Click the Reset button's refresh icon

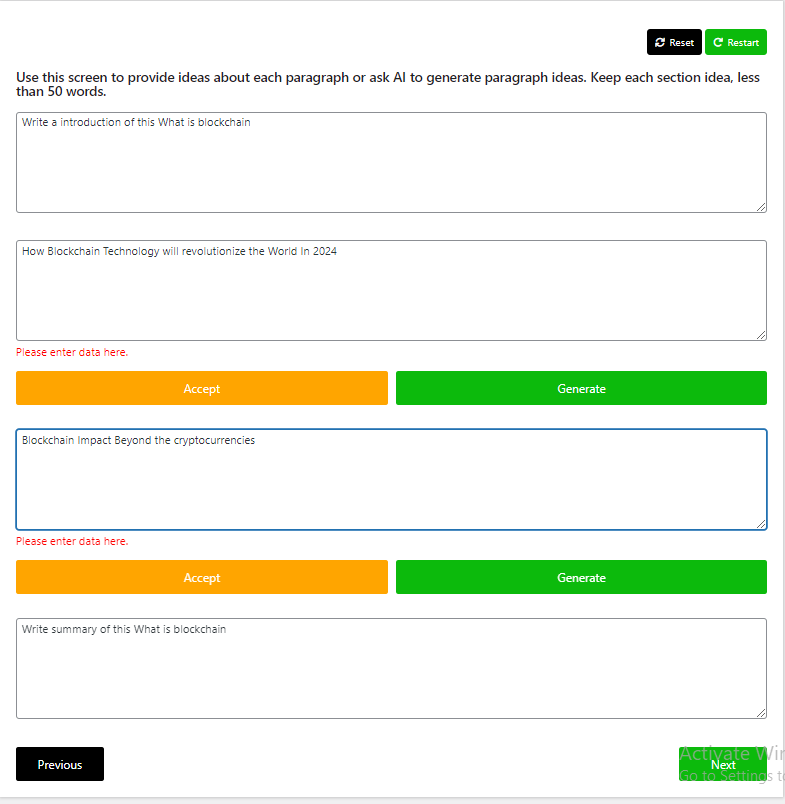pyautogui.click(x=660, y=43)
